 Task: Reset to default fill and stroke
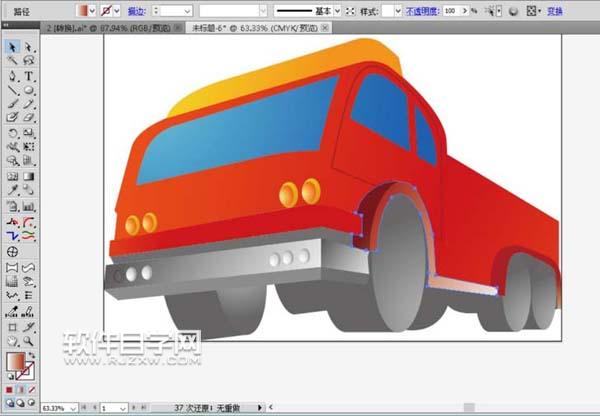point(10,377)
